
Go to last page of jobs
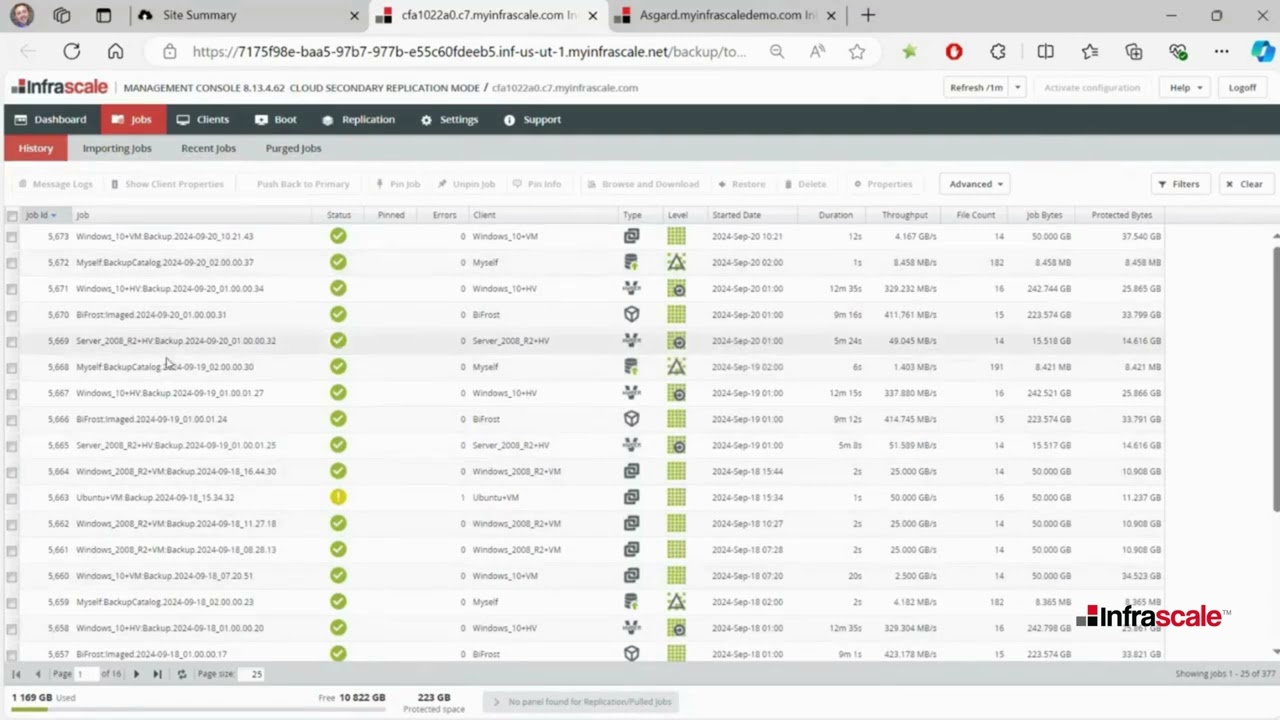tap(157, 674)
